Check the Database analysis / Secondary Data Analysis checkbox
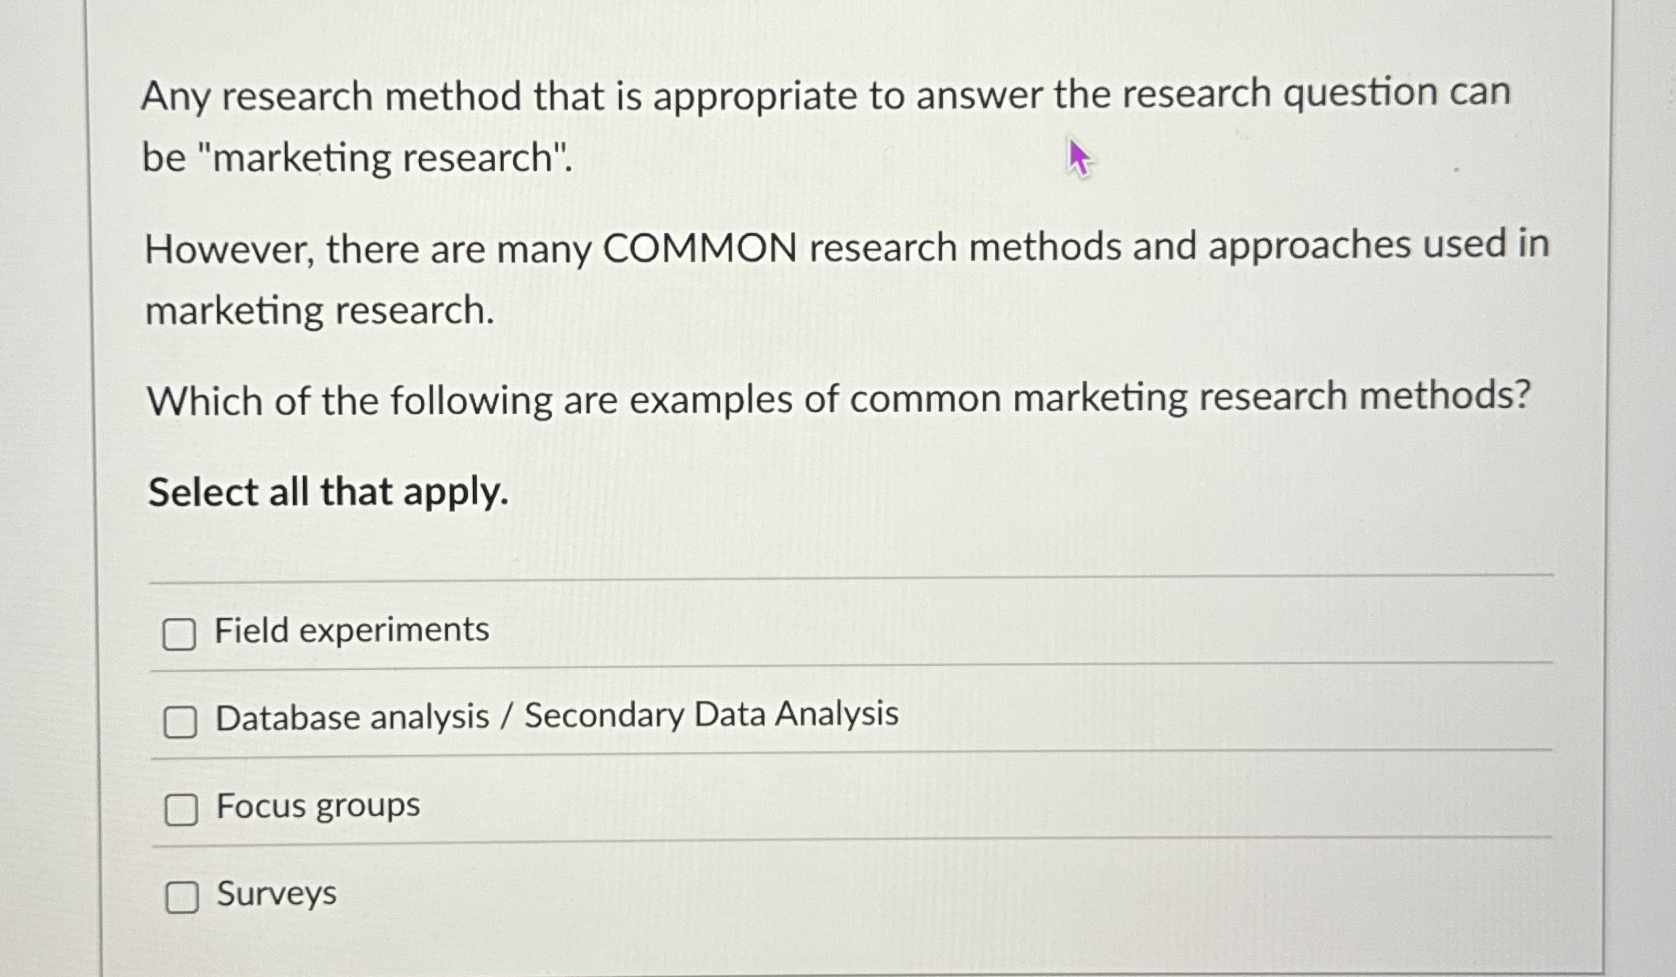The image size is (1676, 977). [180, 721]
